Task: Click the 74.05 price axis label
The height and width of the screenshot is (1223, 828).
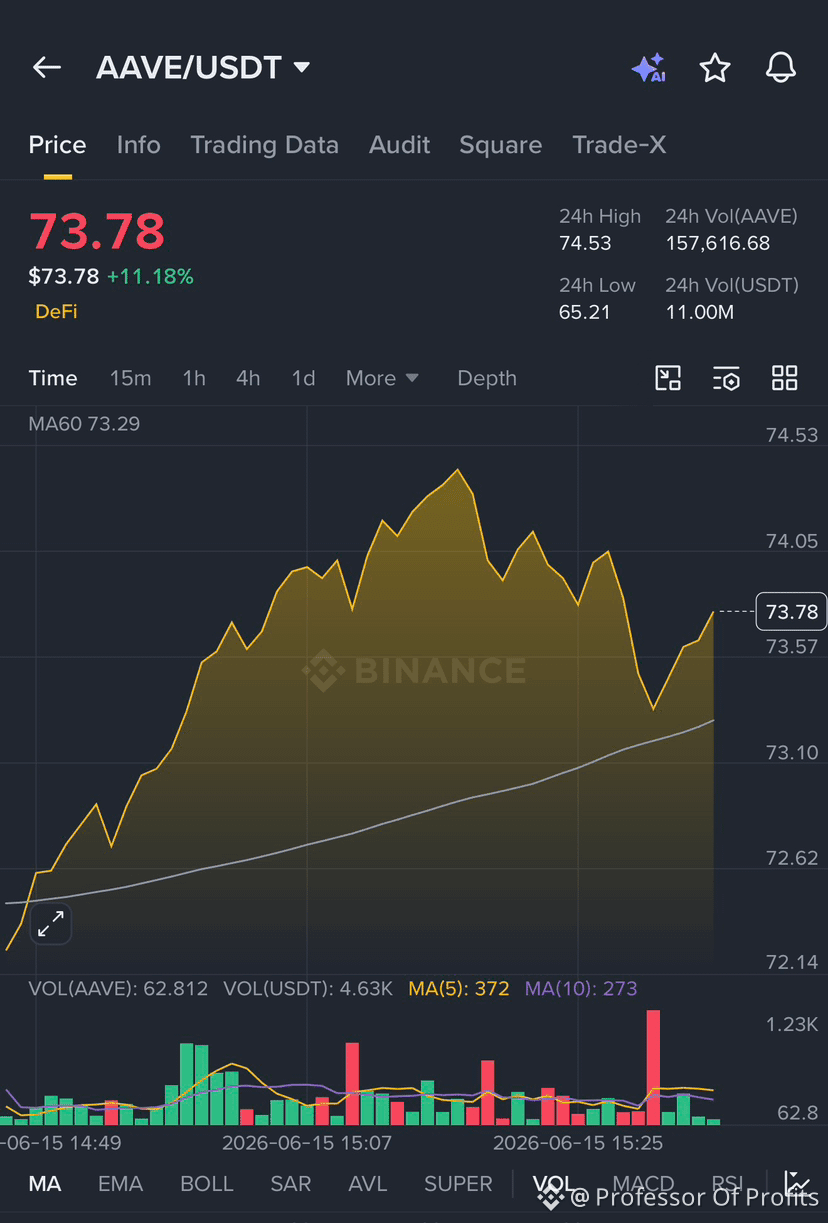Action: coord(792,541)
